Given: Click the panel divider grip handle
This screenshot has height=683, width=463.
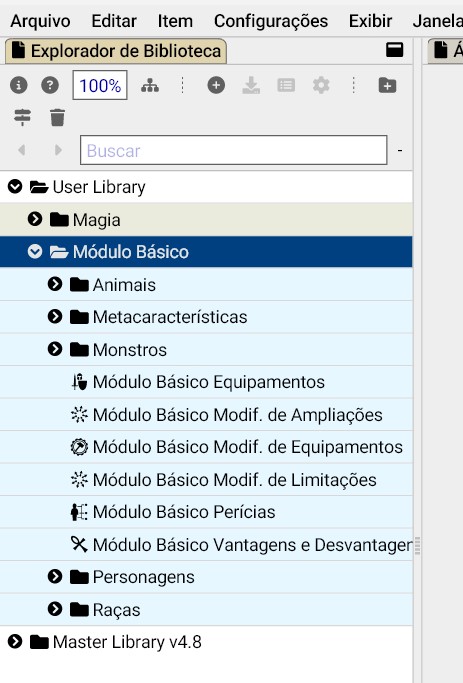Looking at the screenshot, I should 417,545.
